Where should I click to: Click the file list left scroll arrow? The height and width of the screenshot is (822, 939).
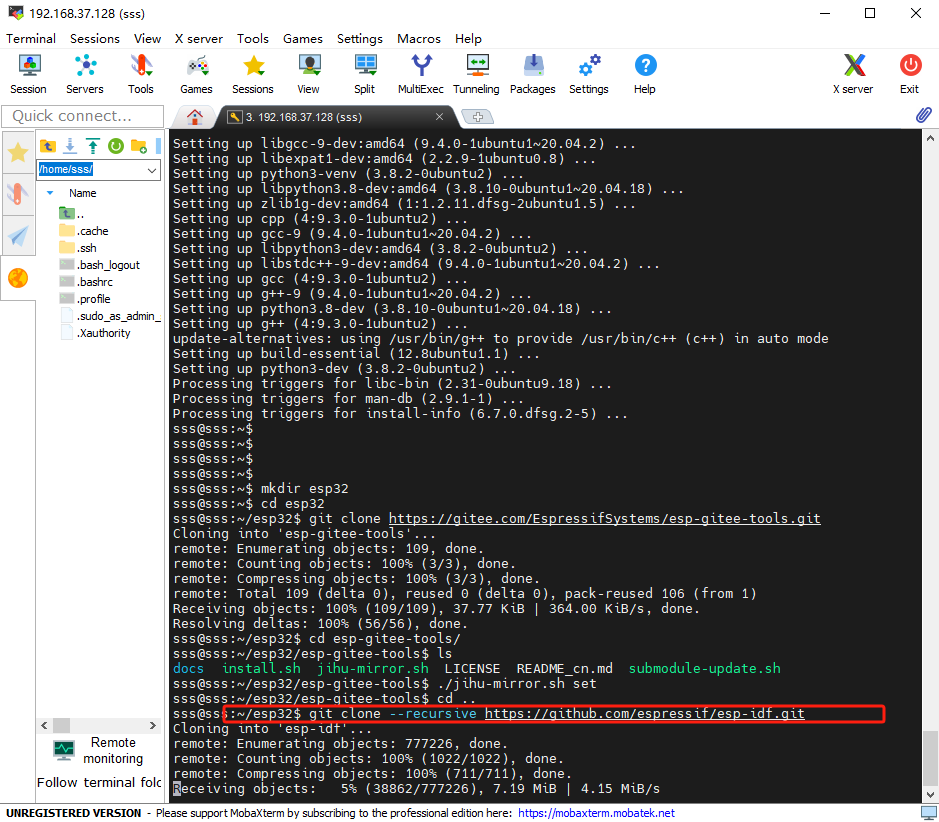pos(44,726)
